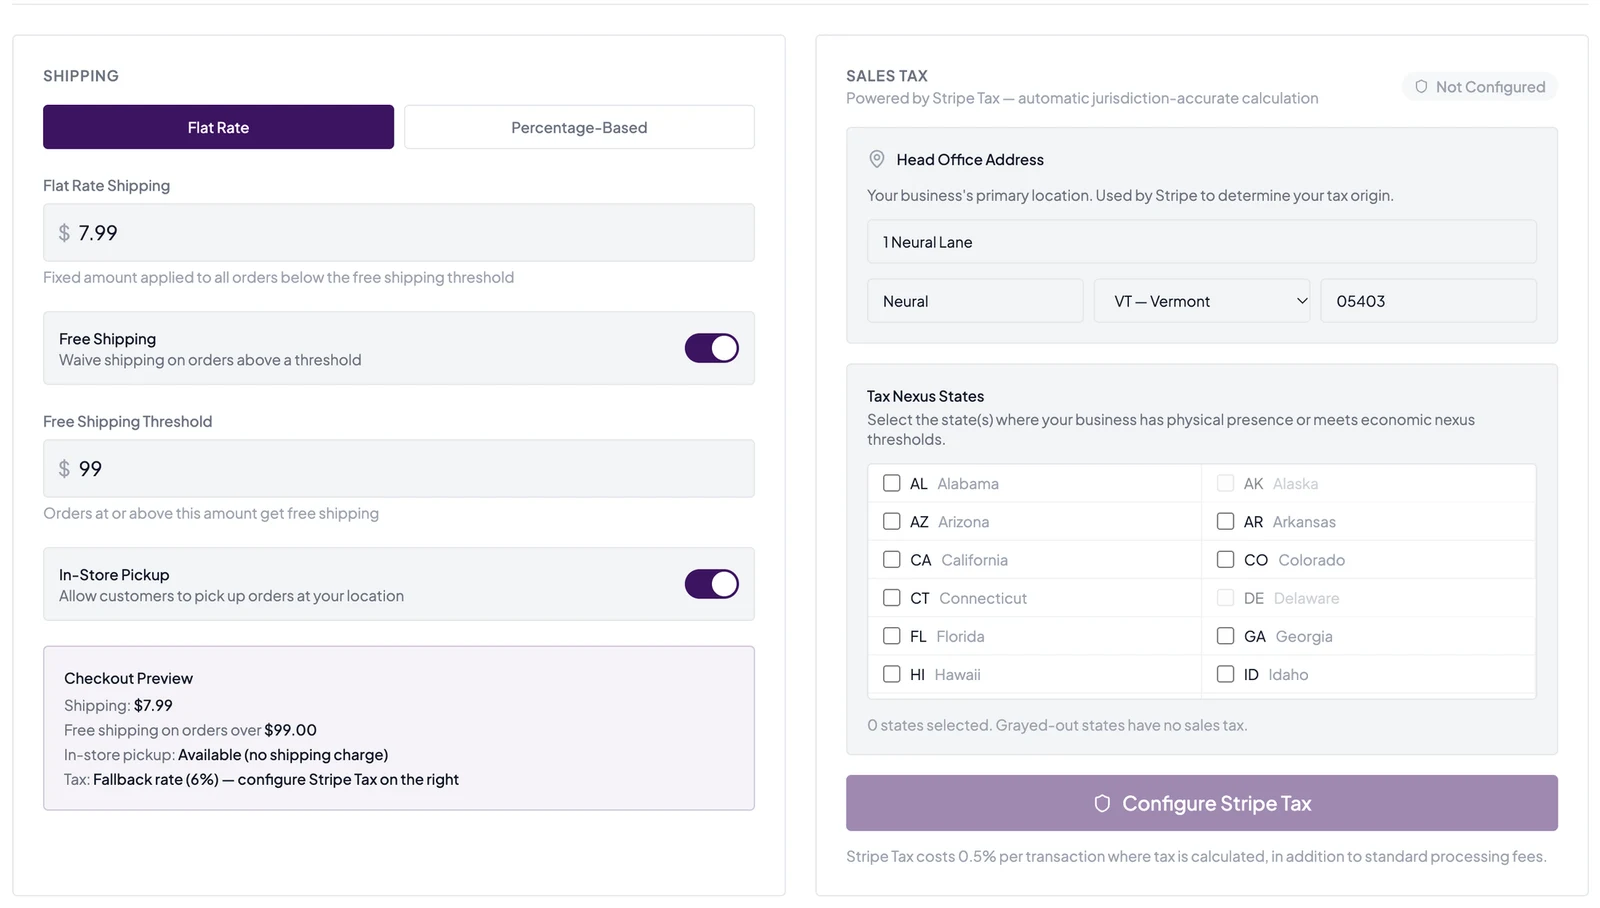
Task: Disable the Free Shipping toggle
Action: (x=712, y=348)
